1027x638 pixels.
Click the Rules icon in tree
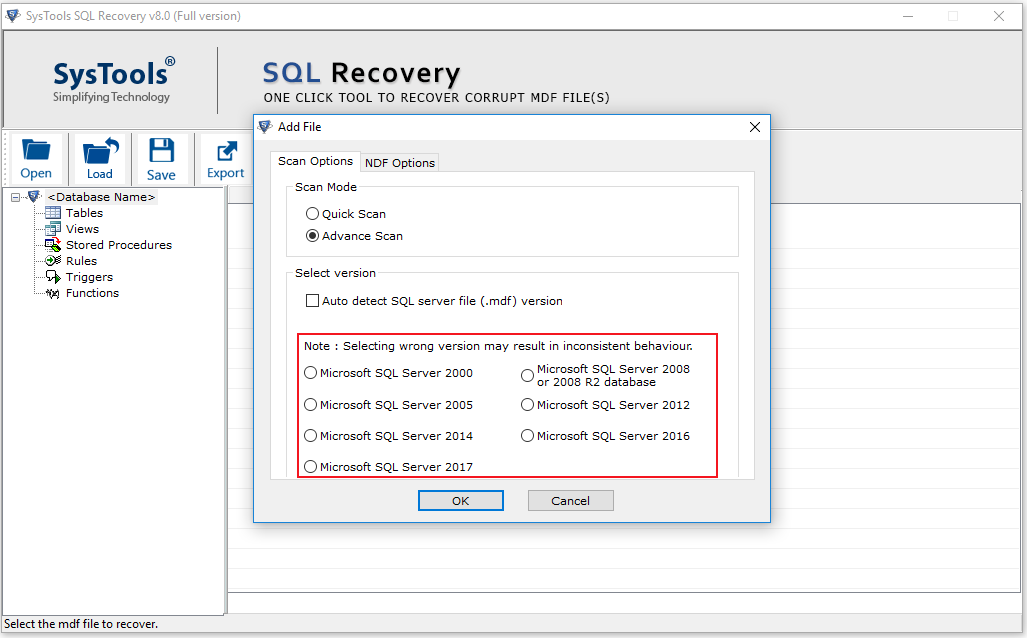tap(52, 261)
